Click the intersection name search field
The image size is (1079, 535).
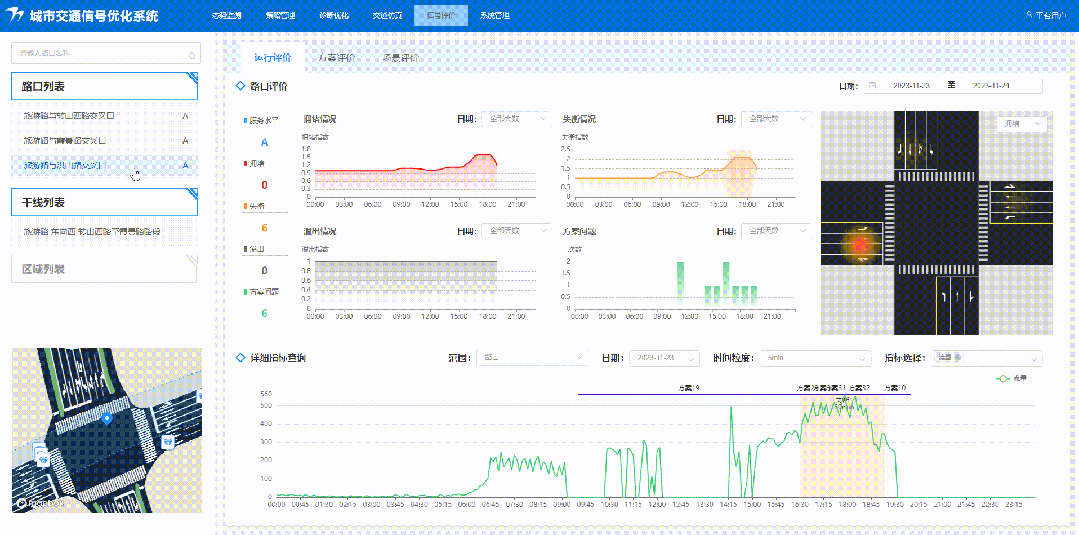pyautogui.click(x=106, y=54)
